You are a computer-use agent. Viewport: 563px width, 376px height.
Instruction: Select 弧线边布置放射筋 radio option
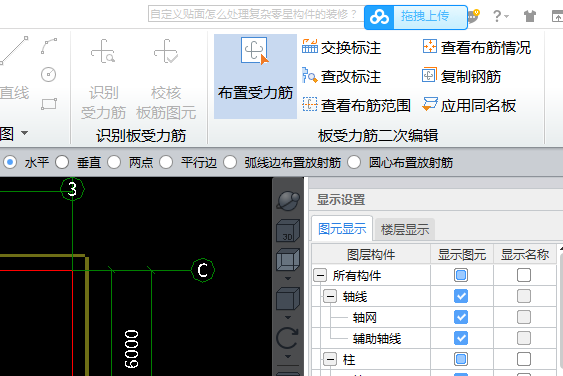point(230,162)
